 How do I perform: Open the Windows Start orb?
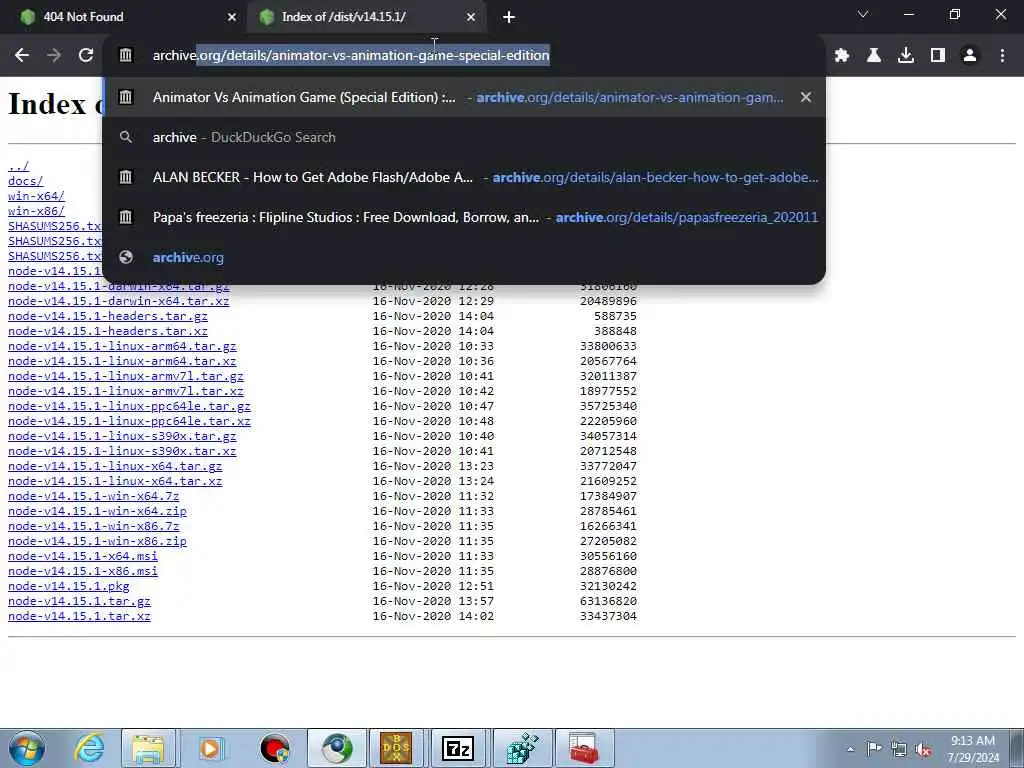point(27,748)
